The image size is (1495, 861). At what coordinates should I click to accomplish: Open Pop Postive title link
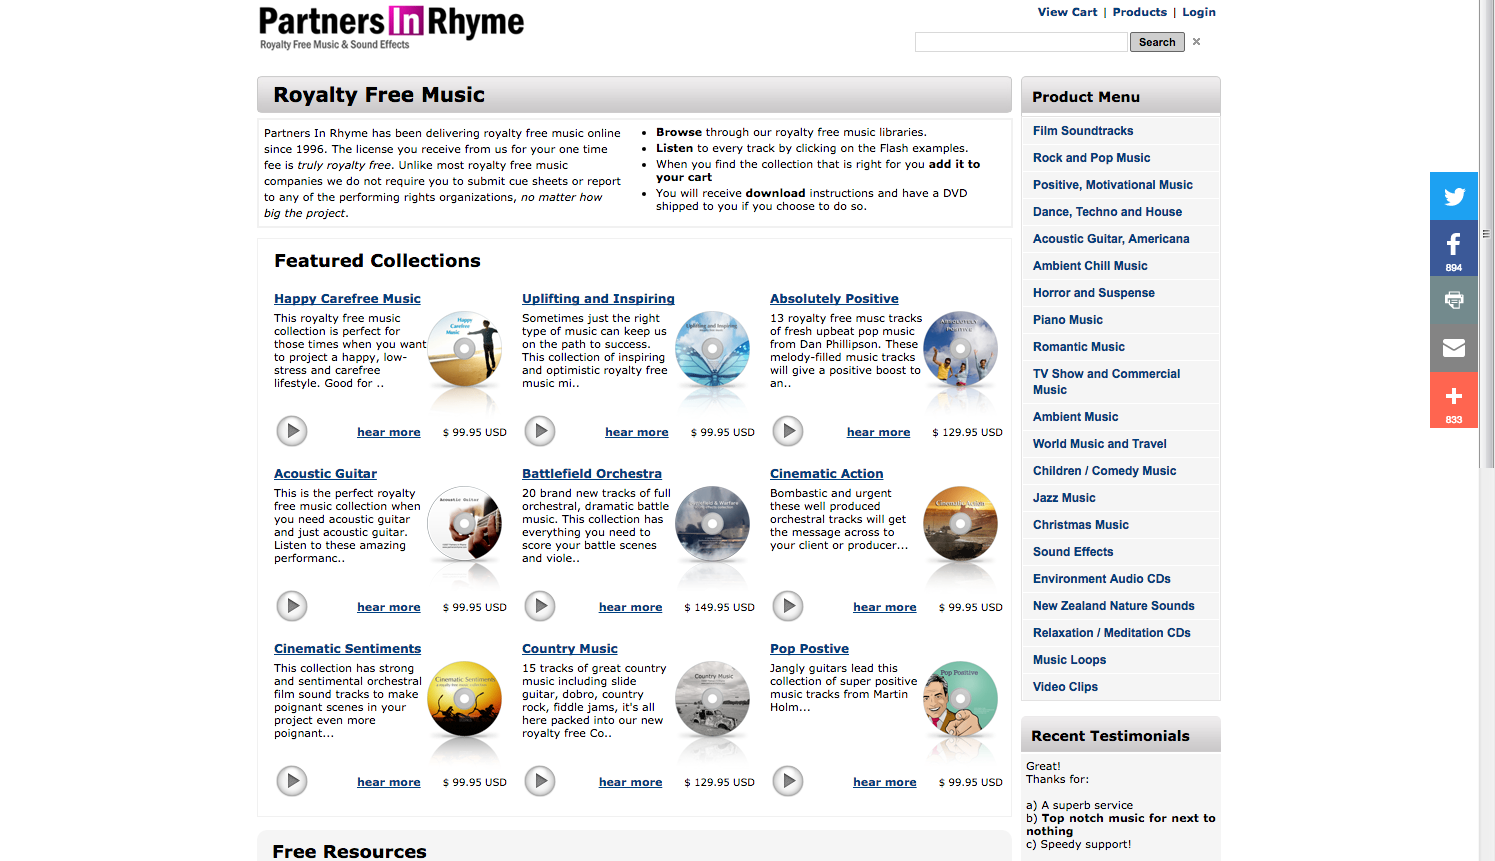[809, 649]
